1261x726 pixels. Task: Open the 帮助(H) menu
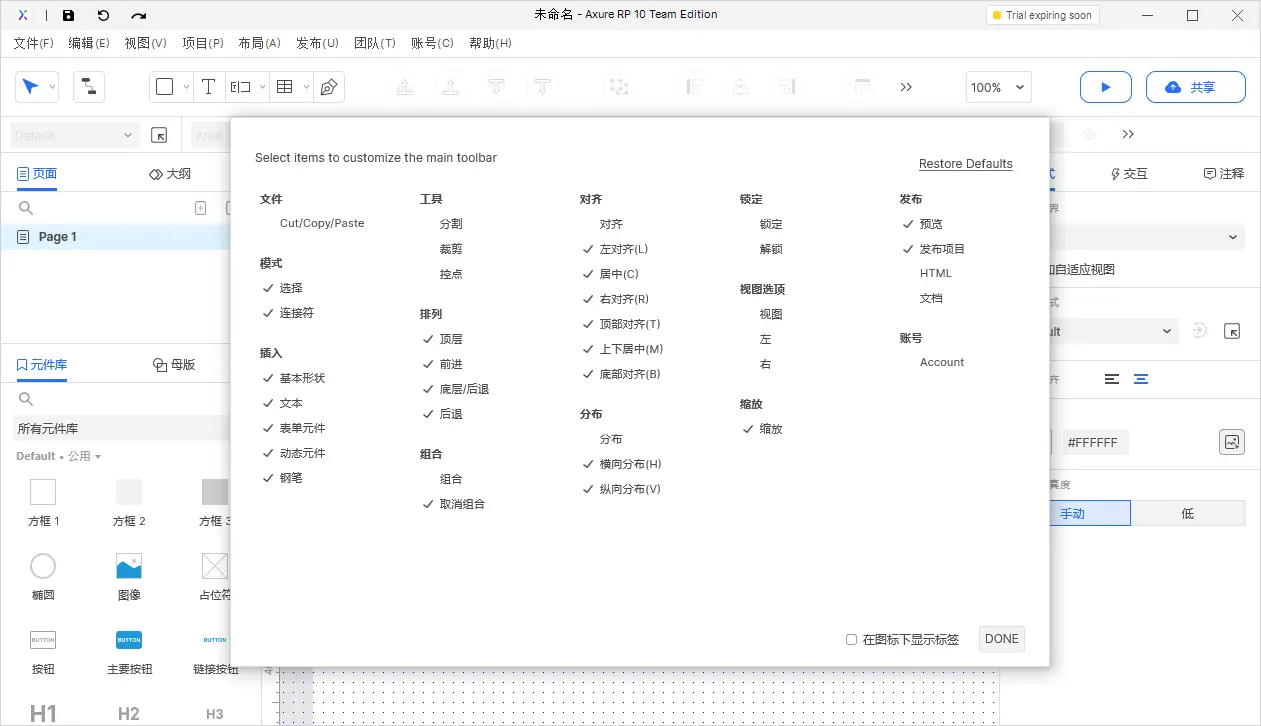click(x=490, y=43)
